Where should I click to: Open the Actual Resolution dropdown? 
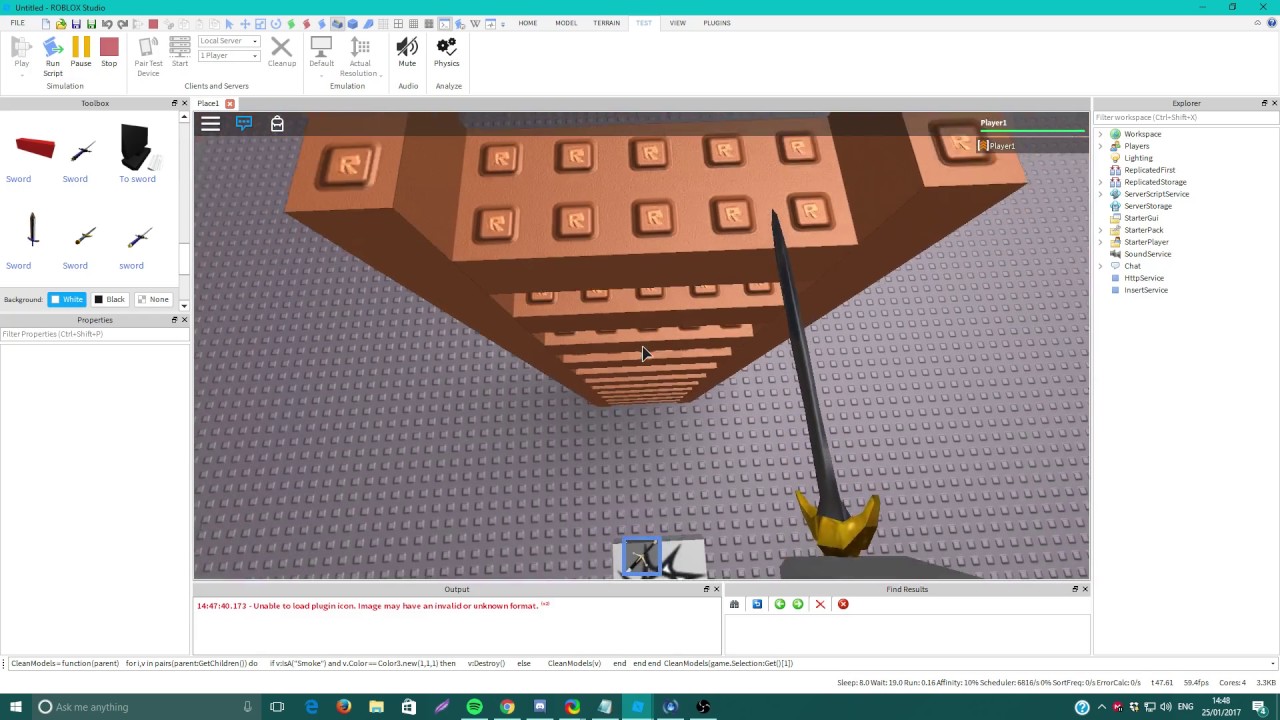360,56
